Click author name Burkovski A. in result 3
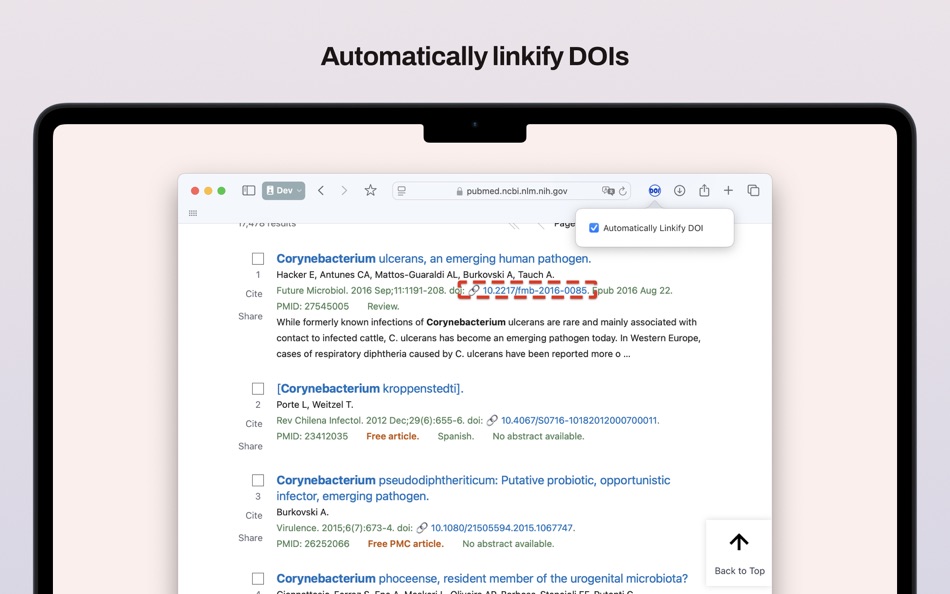The width and height of the screenshot is (950, 594). [x=302, y=512]
